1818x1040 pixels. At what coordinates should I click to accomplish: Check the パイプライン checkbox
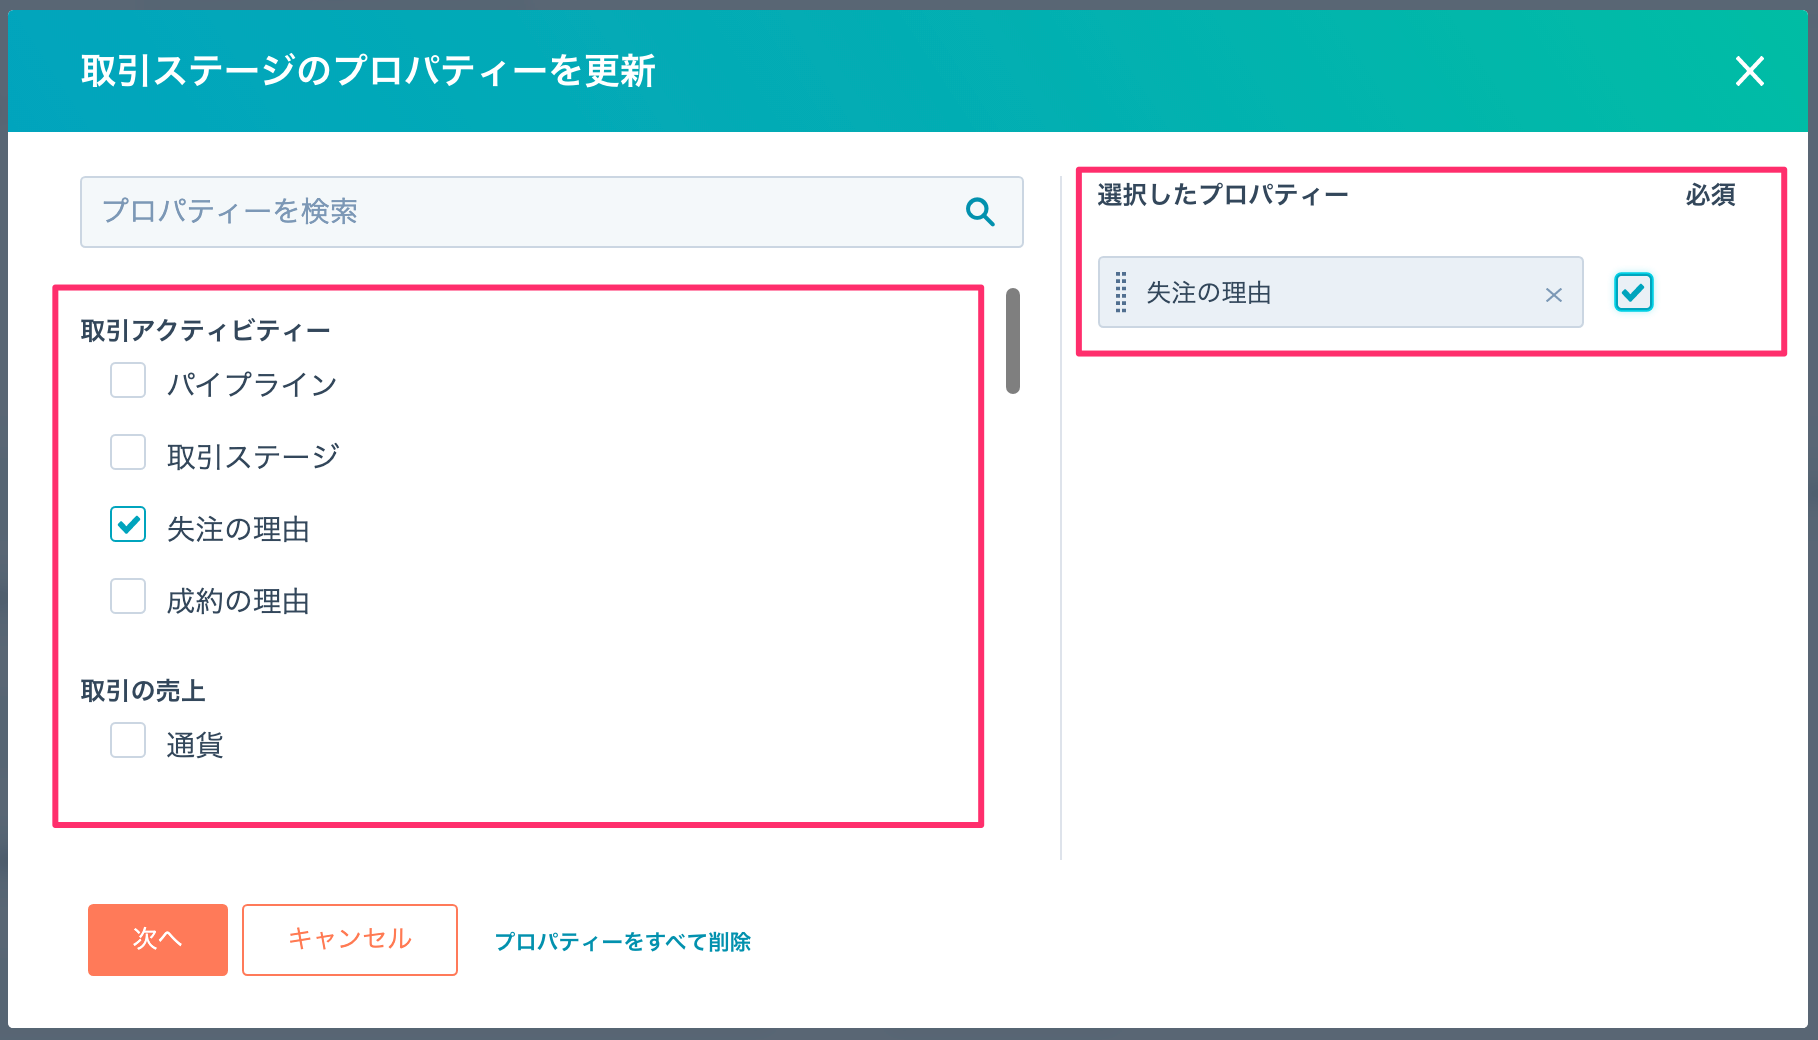128,380
